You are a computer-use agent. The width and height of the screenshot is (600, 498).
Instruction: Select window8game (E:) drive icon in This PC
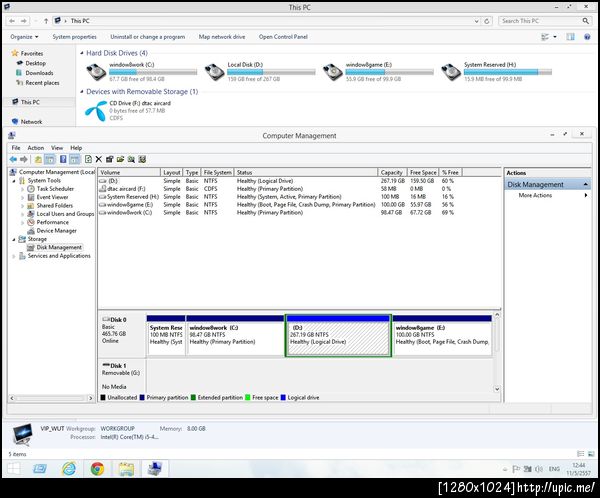point(333,72)
